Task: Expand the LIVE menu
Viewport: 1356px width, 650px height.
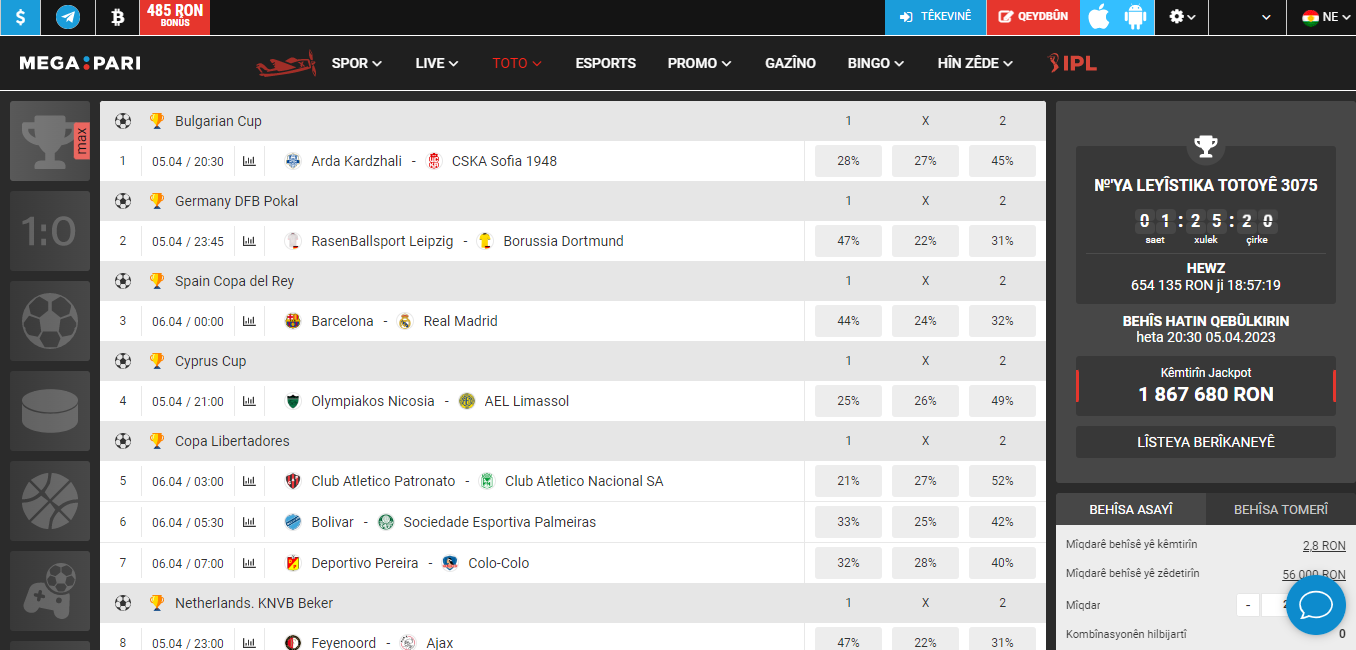Action: click(x=437, y=63)
